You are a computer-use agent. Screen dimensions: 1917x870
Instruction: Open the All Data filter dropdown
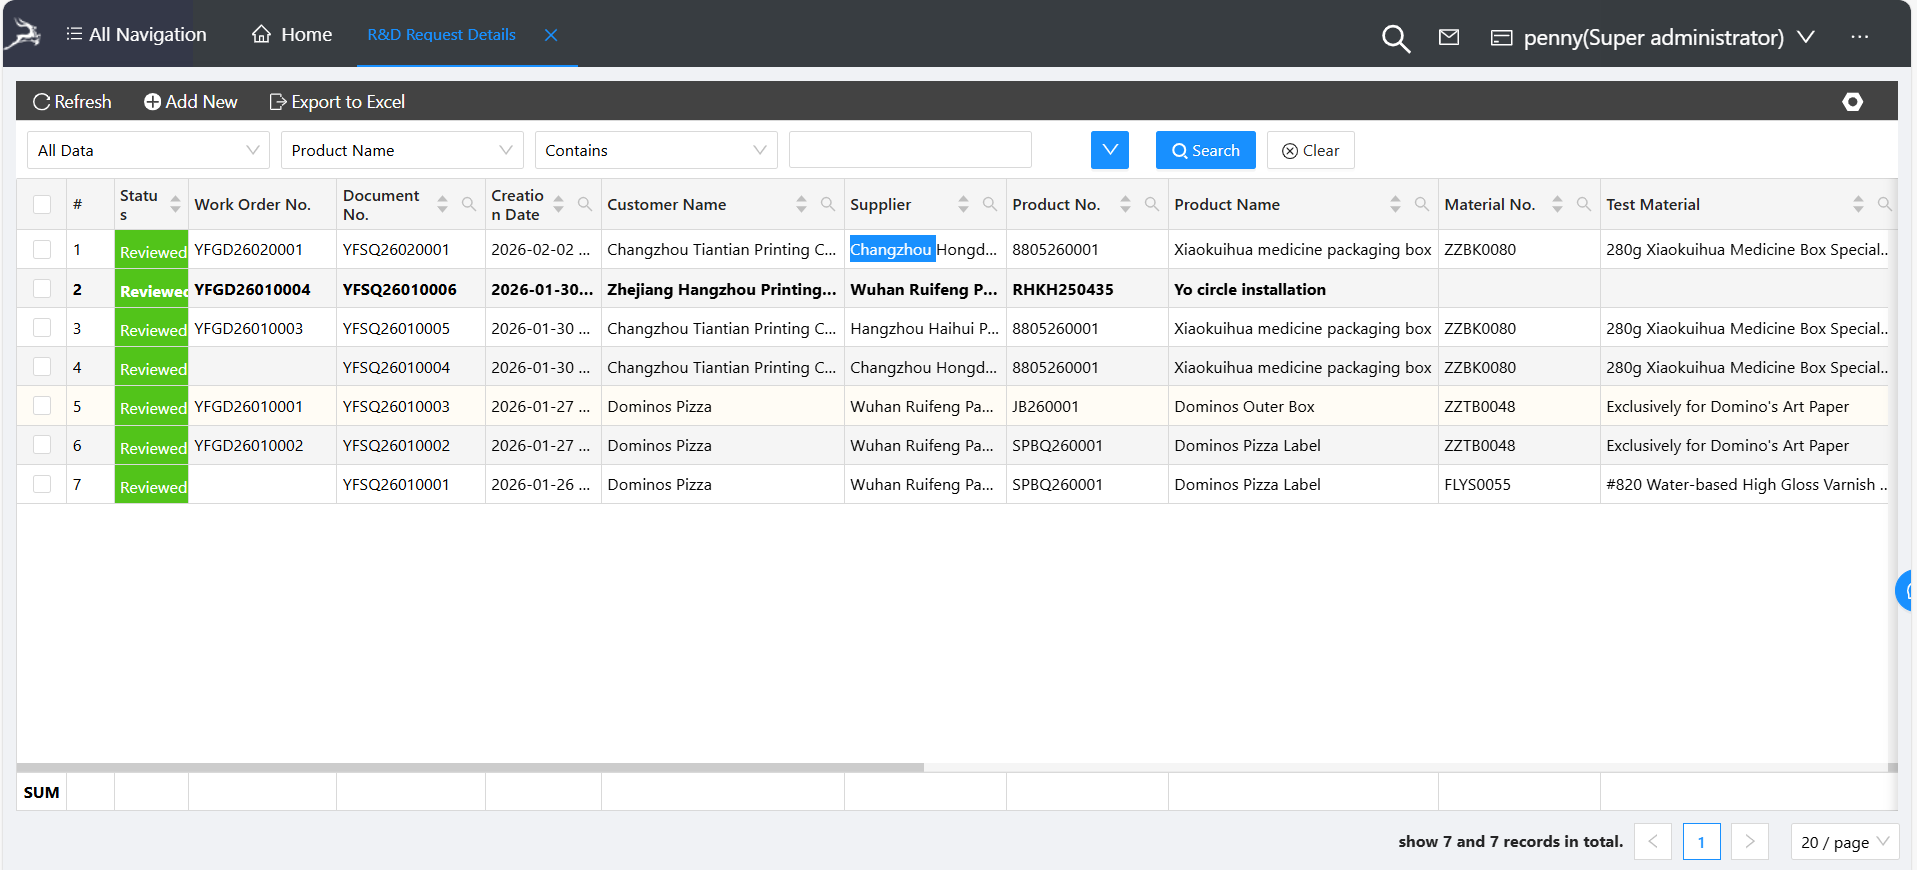tap(148, 151)
